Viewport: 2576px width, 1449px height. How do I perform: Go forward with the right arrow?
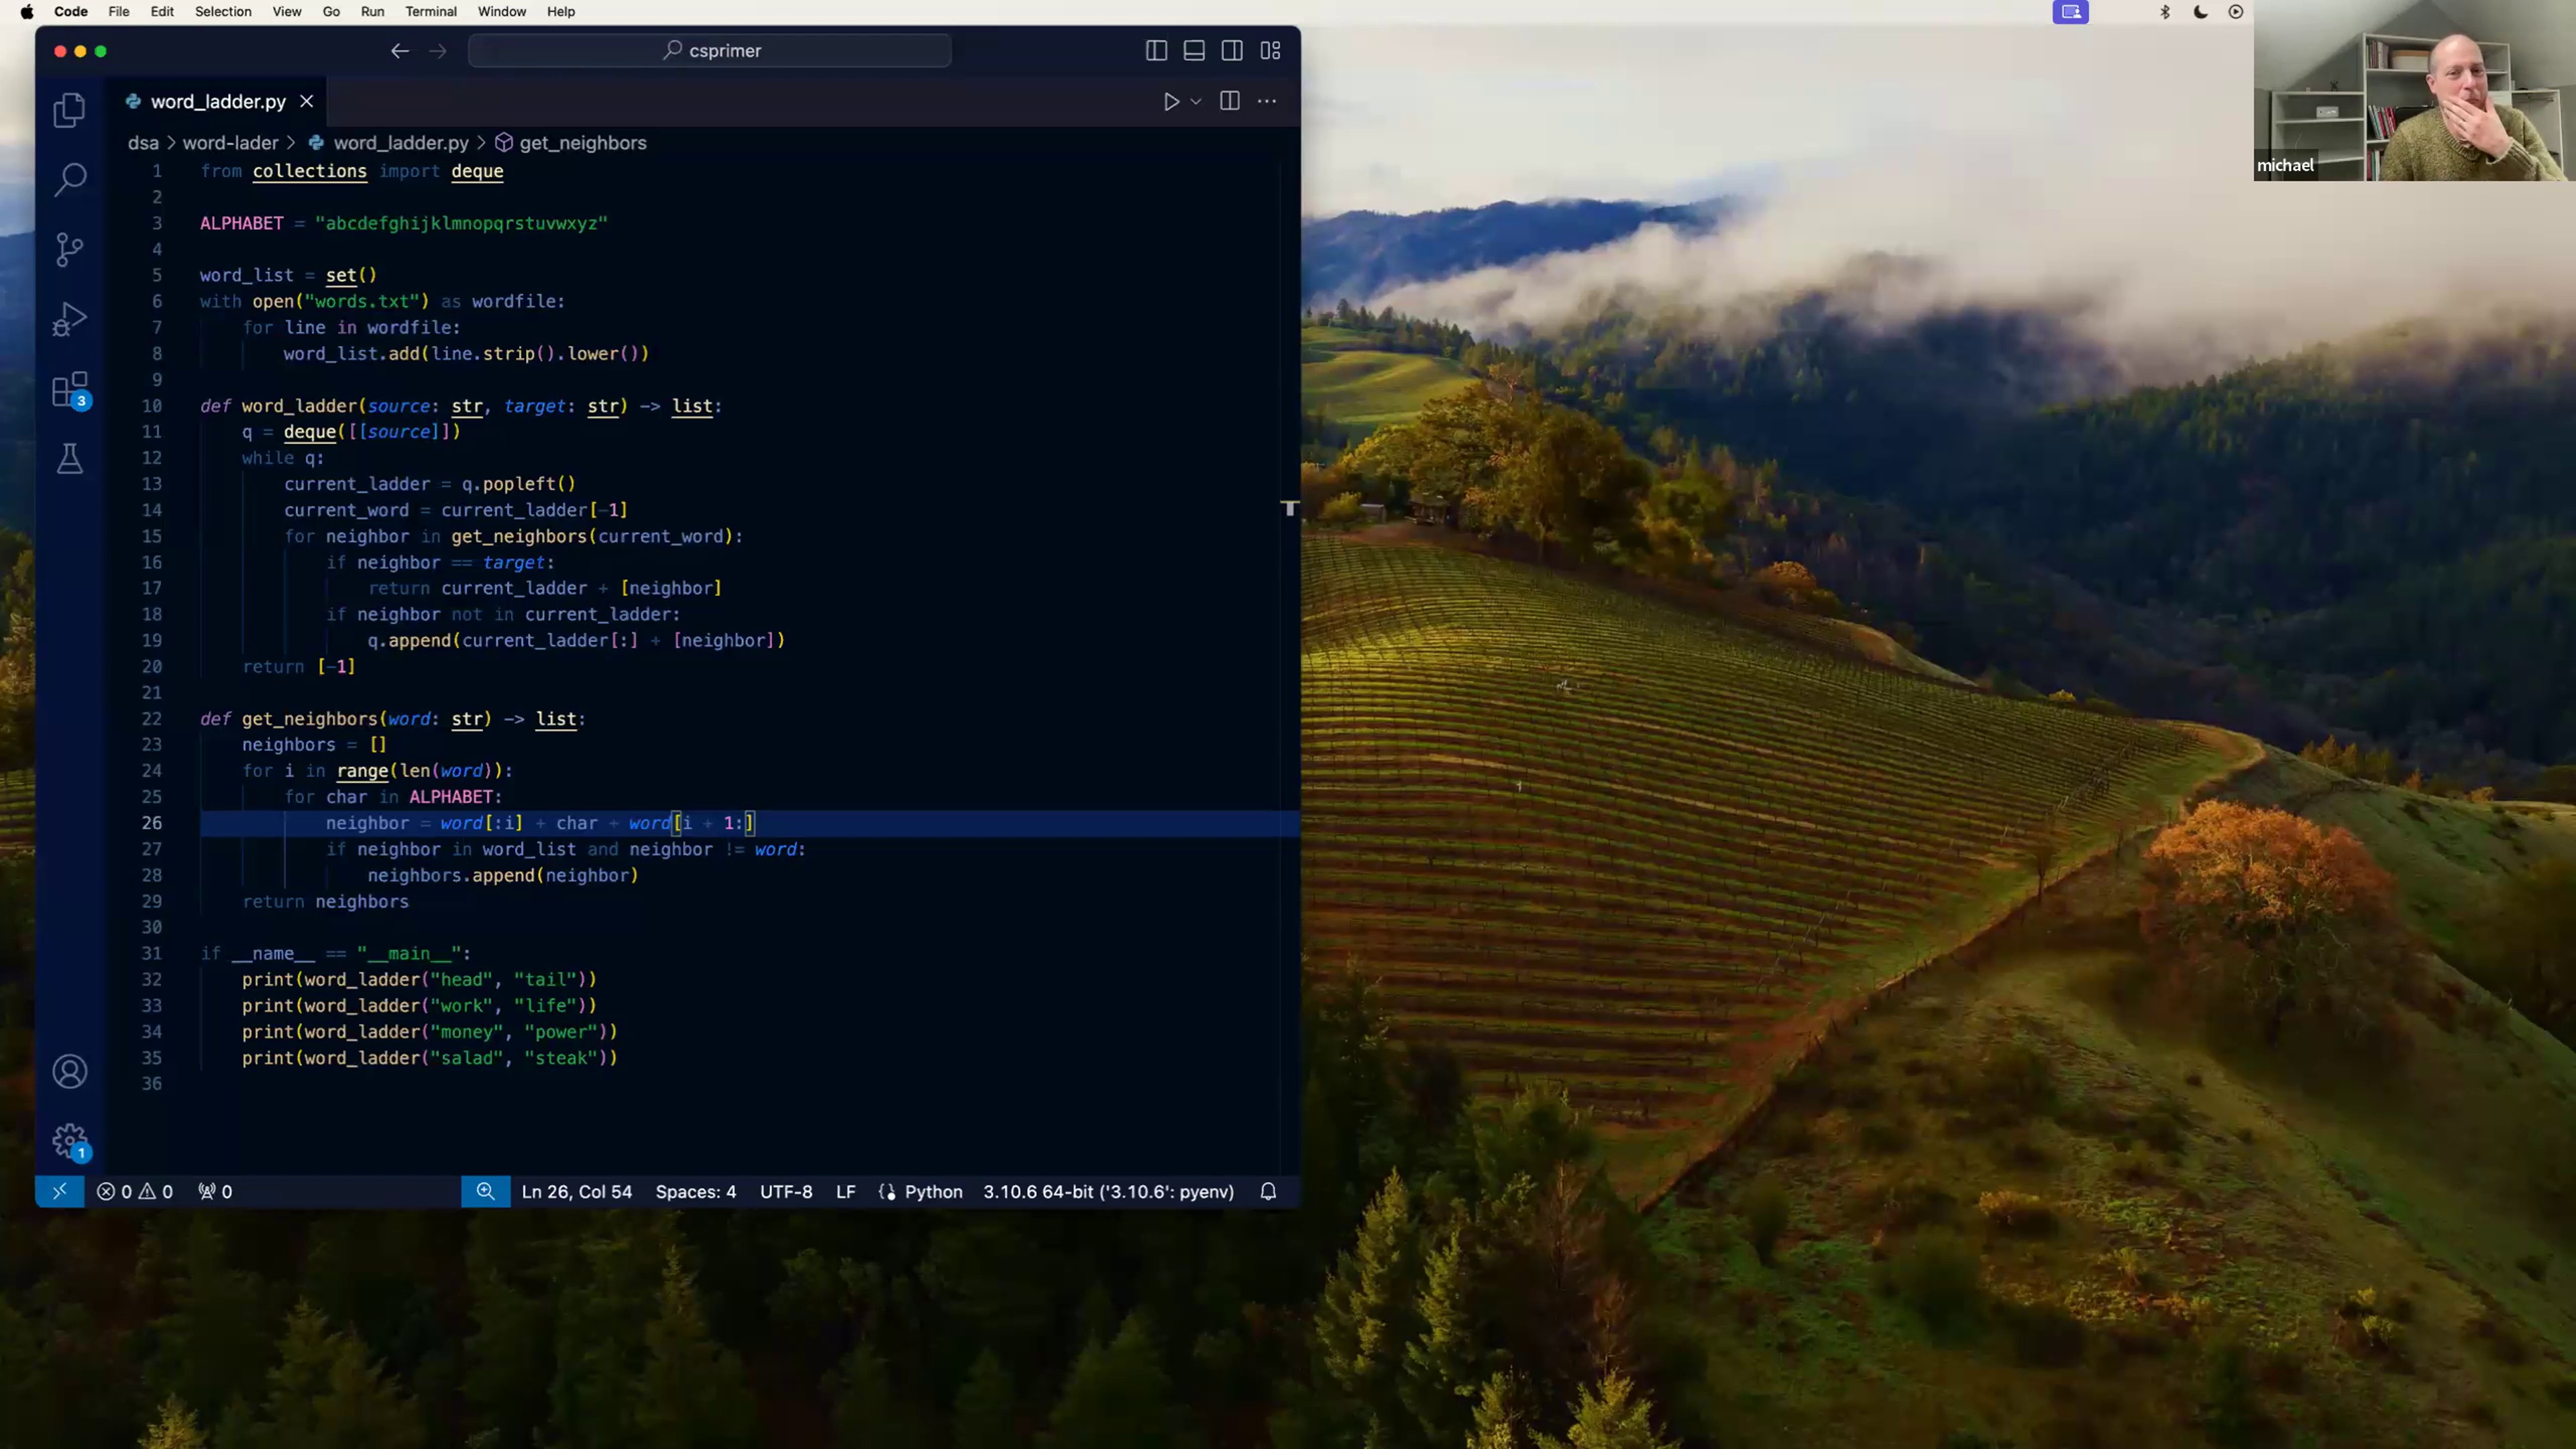click(438, 51)
